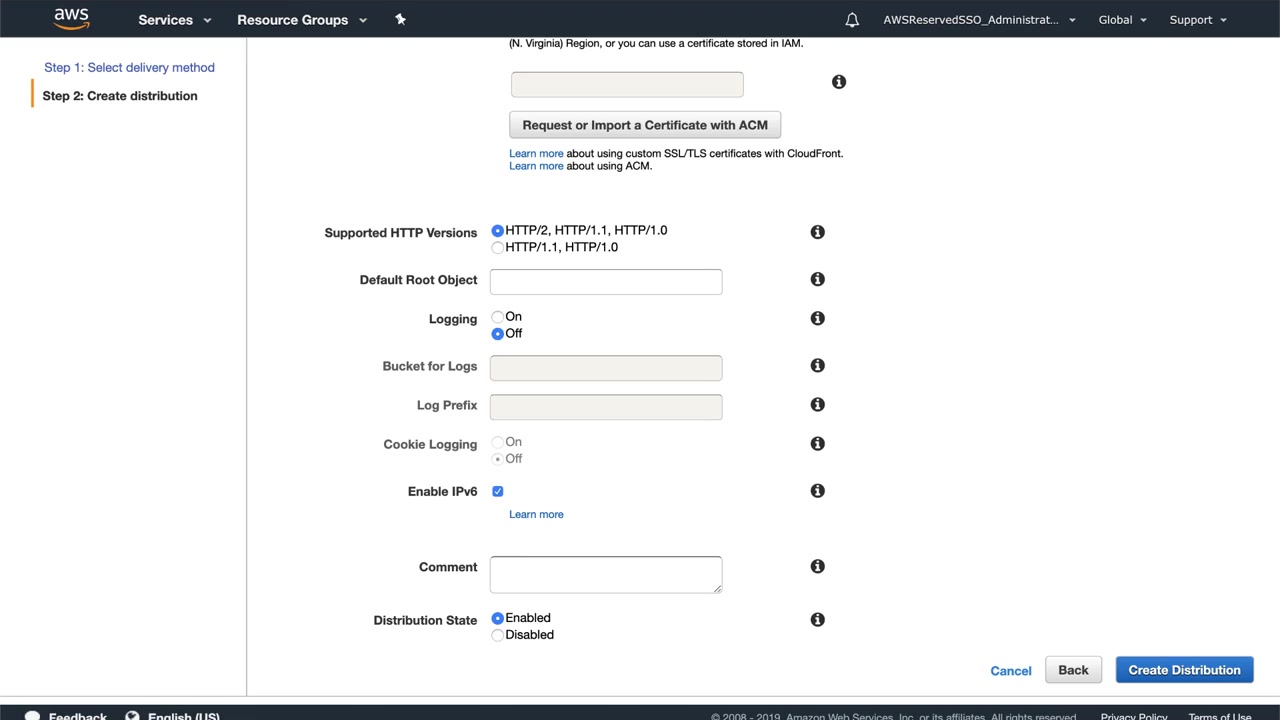This screenshot has height=720, width=1280.
Task: Click info icon next to Enable IPv6
Action: (x=817, y=491)
